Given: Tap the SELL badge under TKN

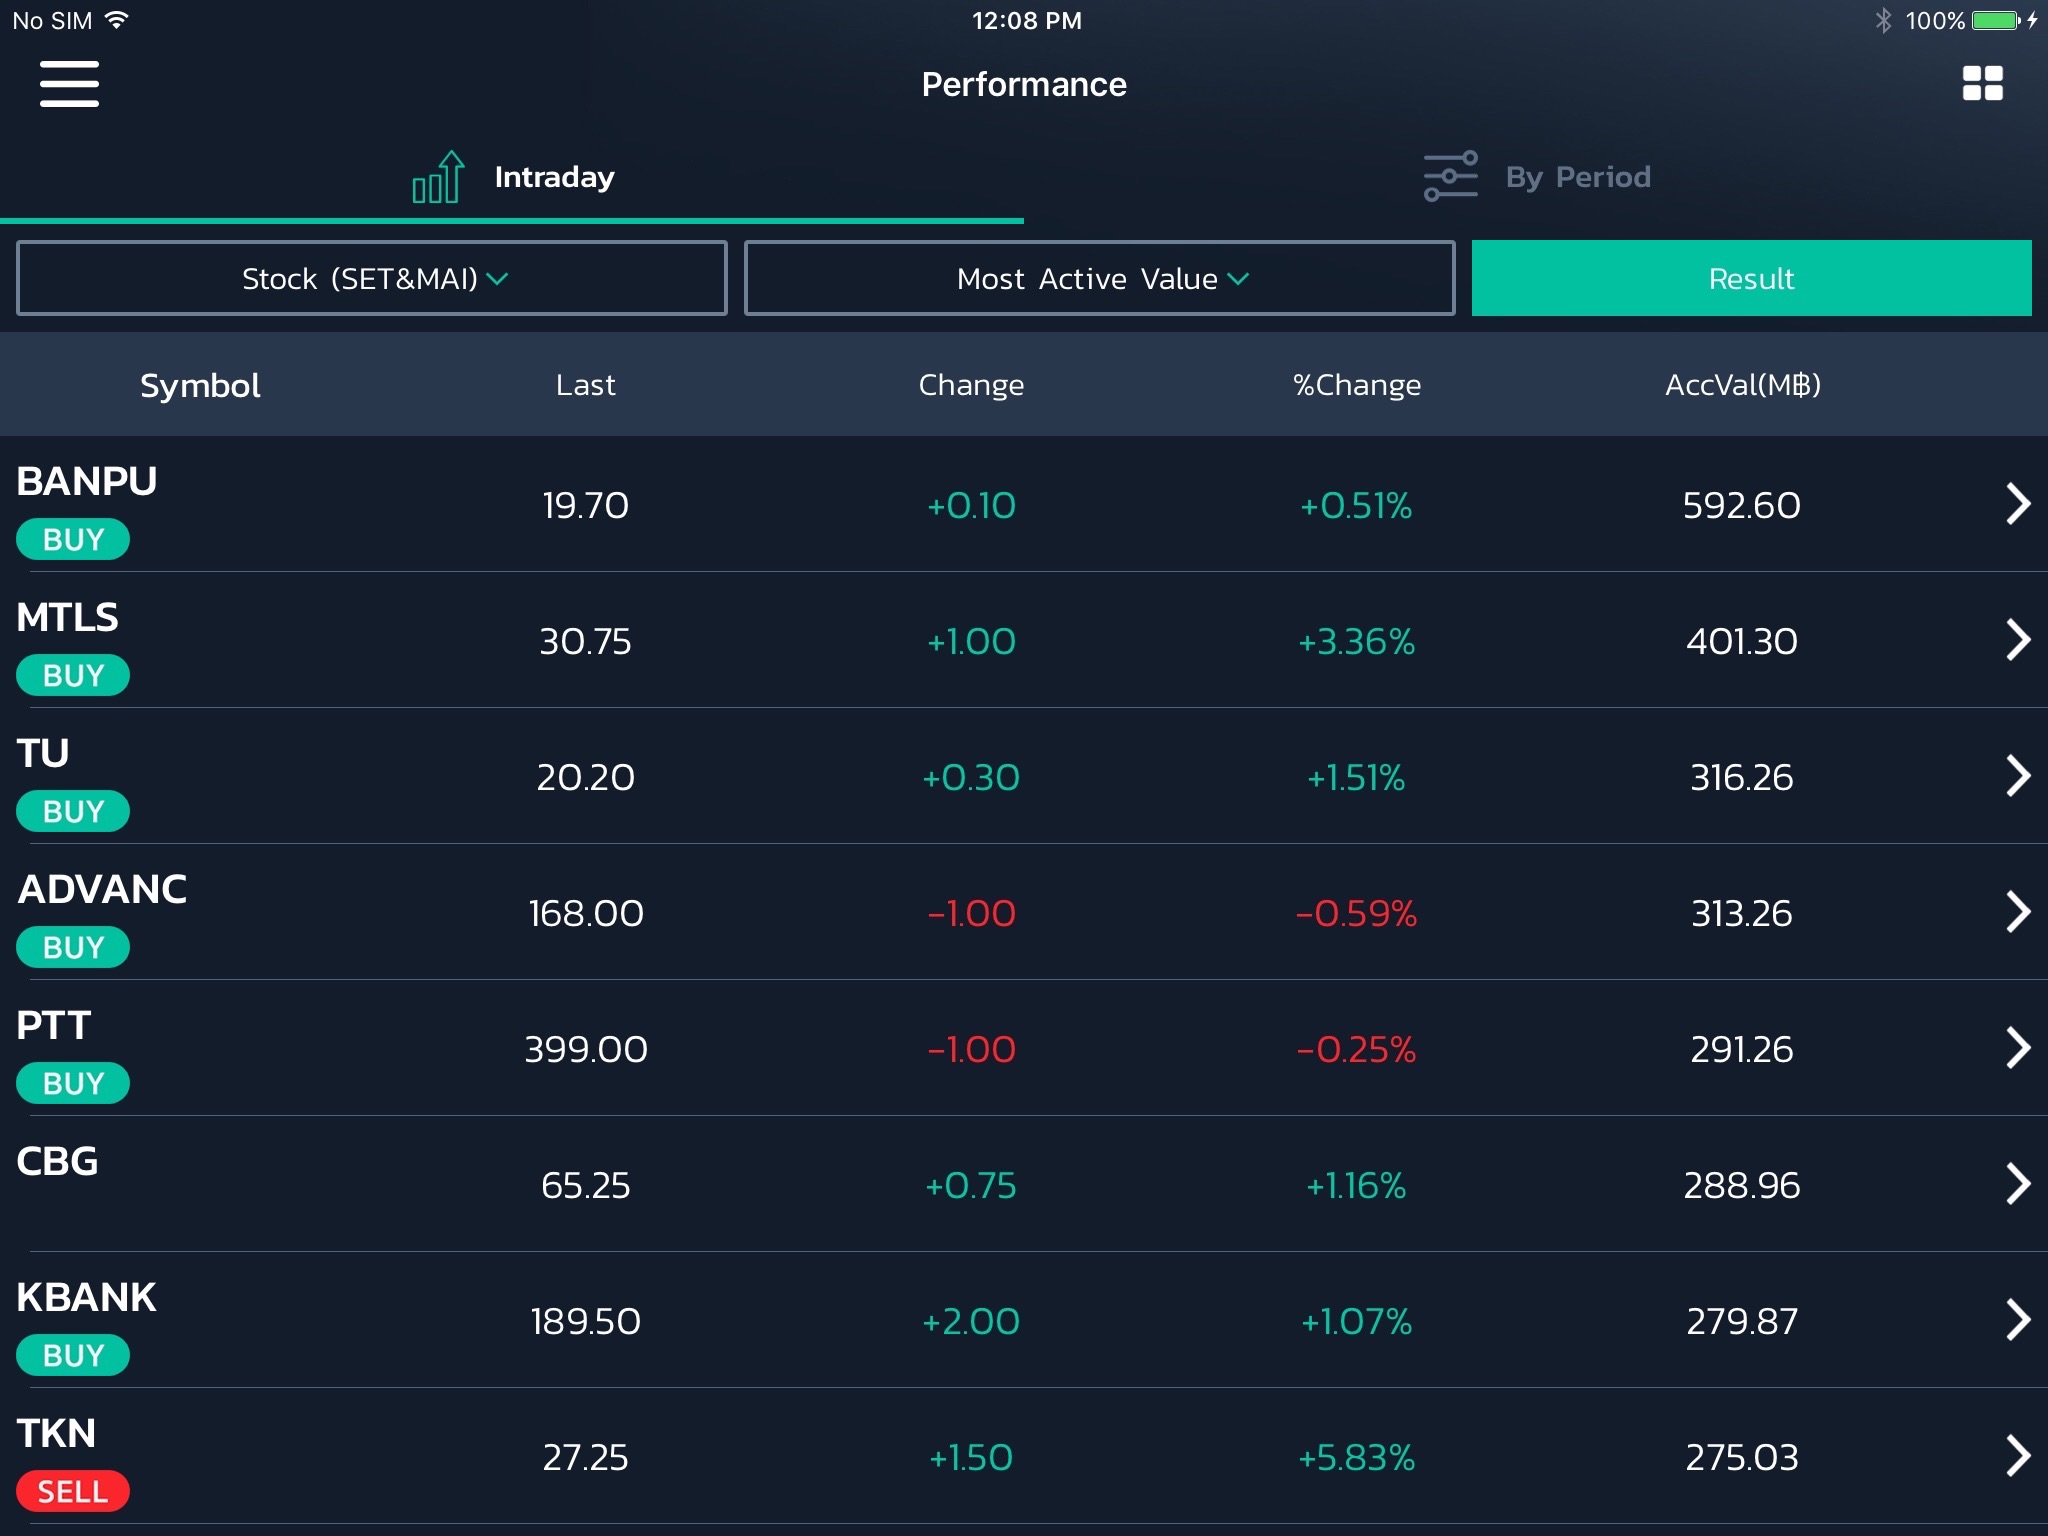Looking at the screenshot, I should coord(73,1491).
